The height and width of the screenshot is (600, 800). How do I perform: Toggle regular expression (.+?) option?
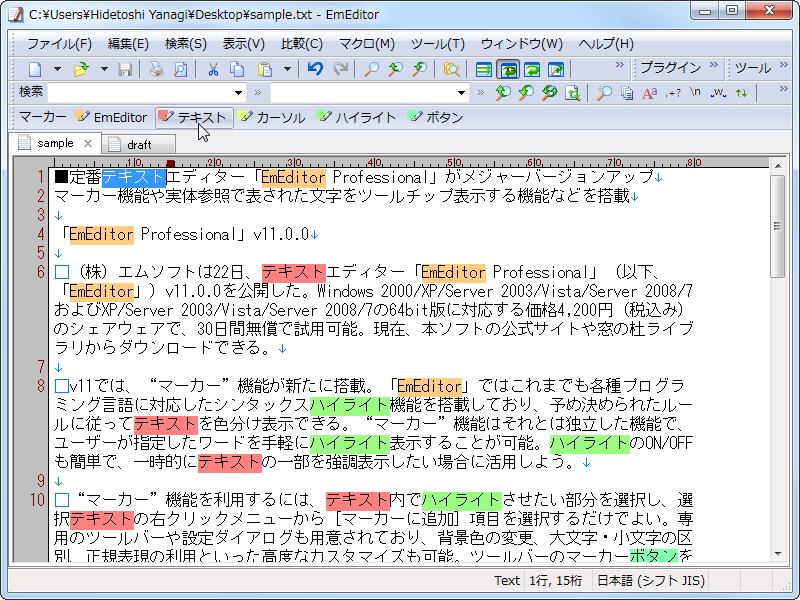pyautogui.click(x=673, y=93)
